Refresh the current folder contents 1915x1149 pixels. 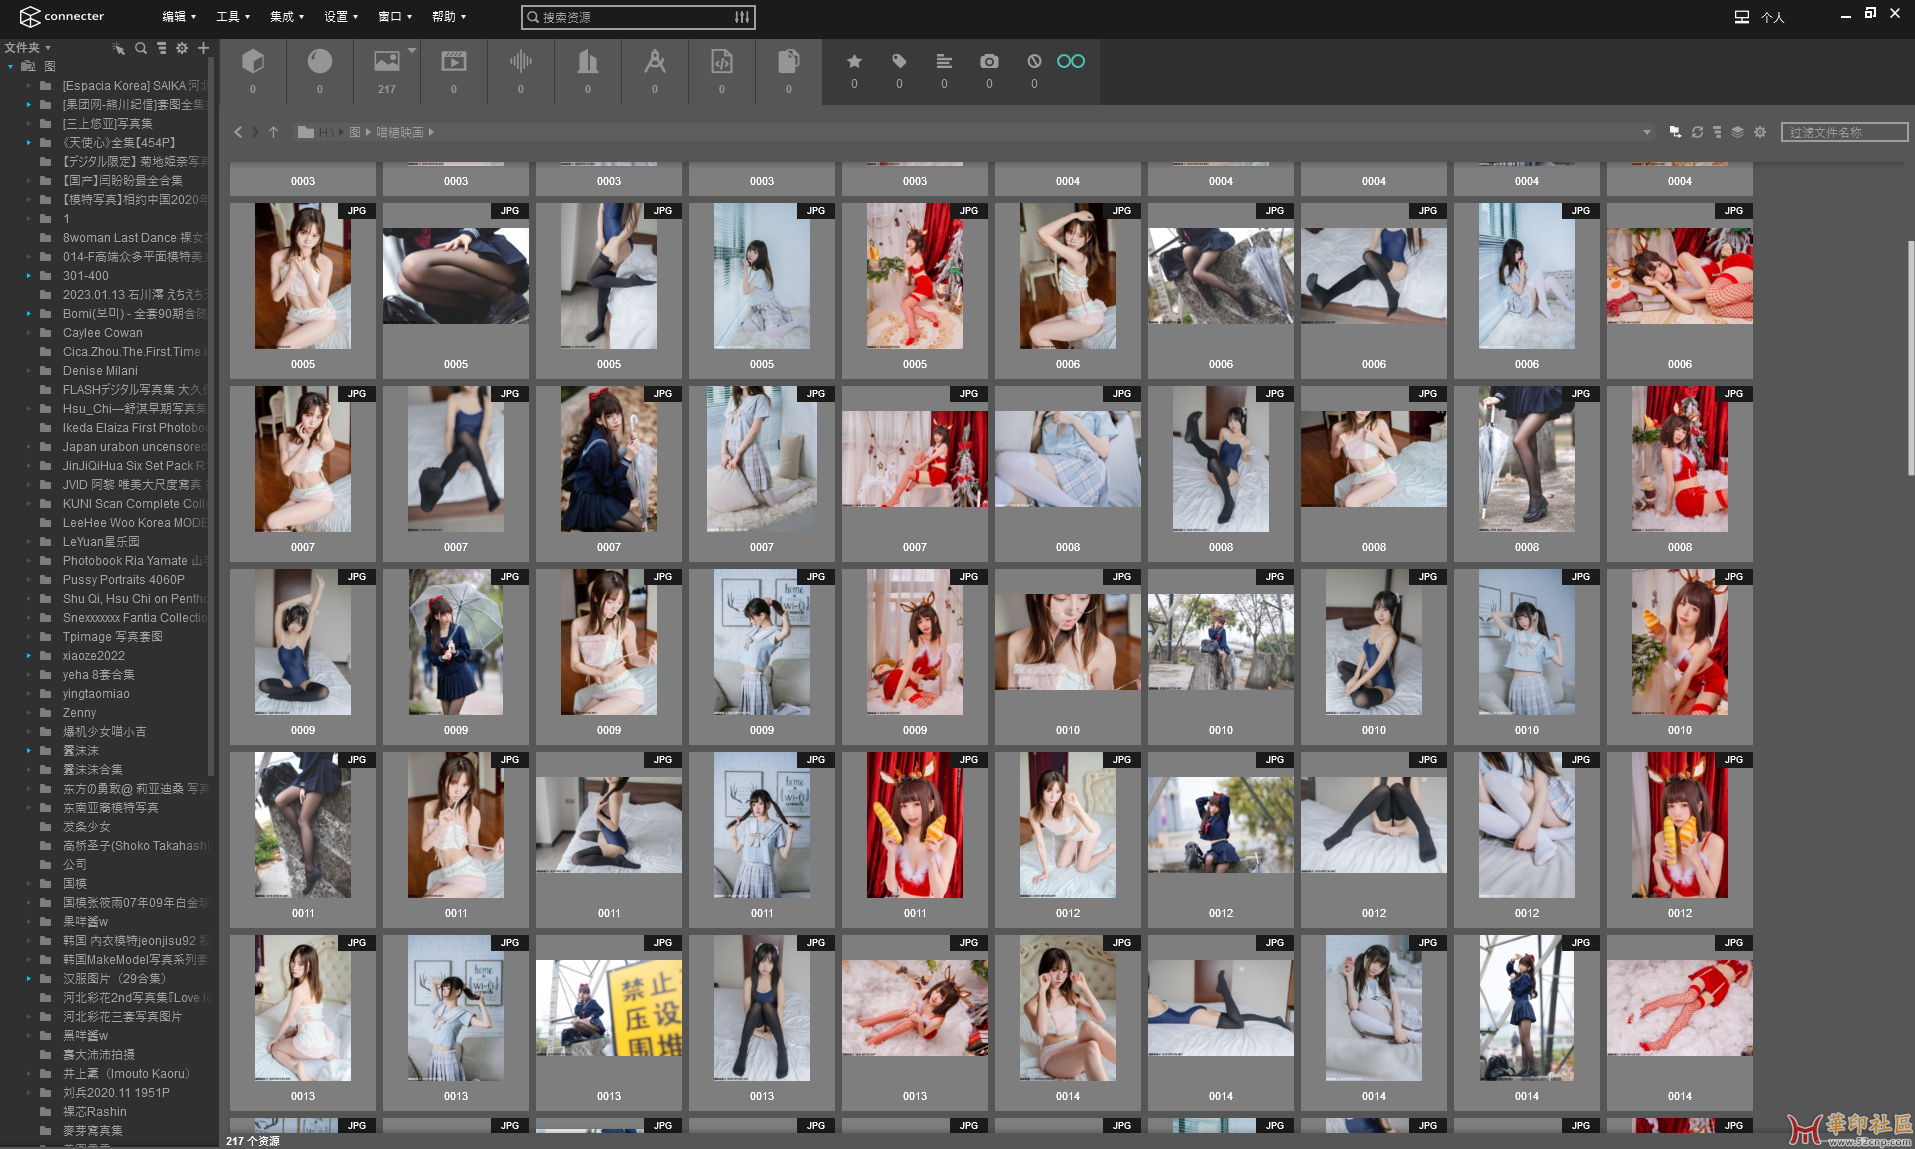[x=1697, y=132]
